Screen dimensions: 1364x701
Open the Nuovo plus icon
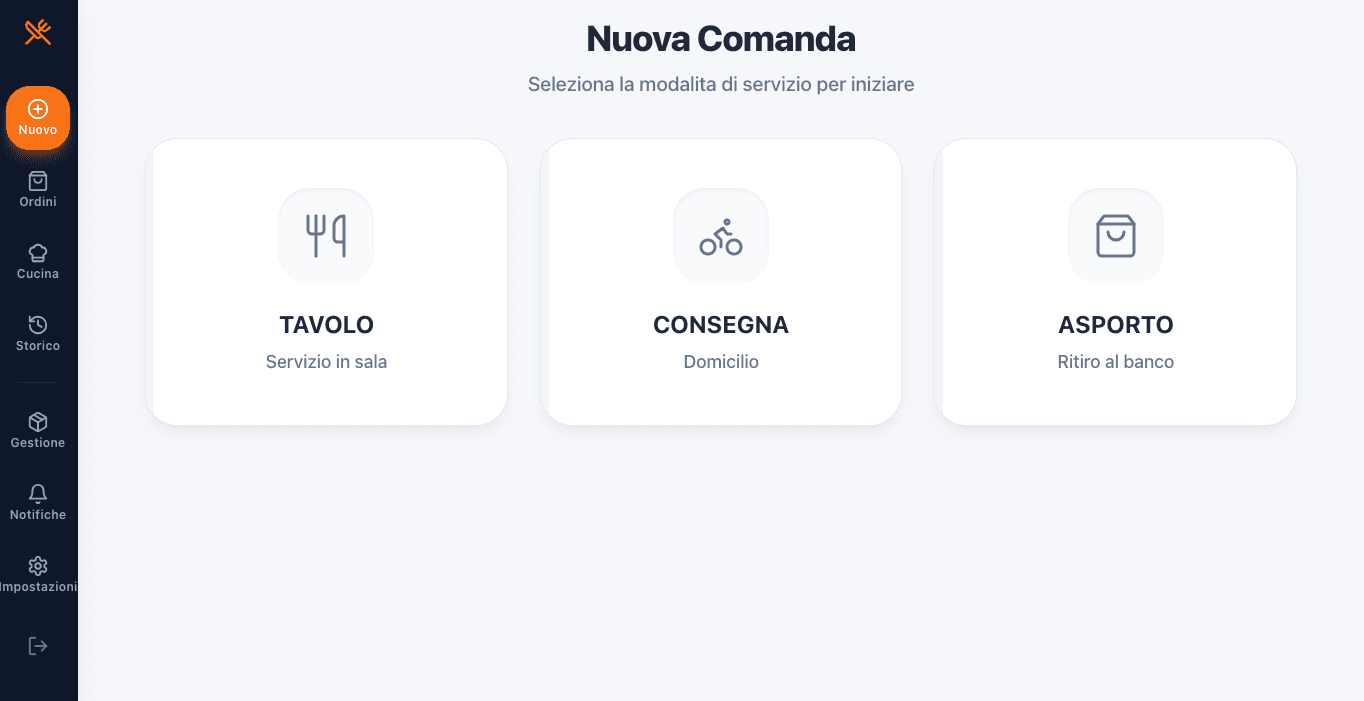click(x=38, y=109)
